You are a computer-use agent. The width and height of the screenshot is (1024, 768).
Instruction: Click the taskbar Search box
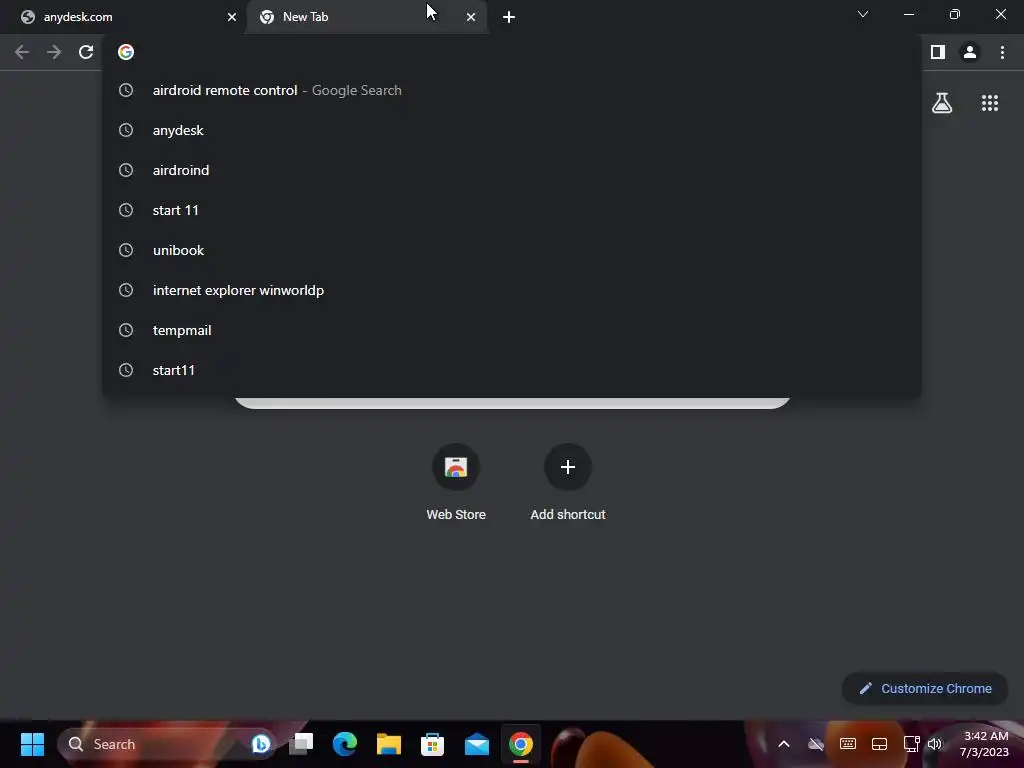(167, 744)
